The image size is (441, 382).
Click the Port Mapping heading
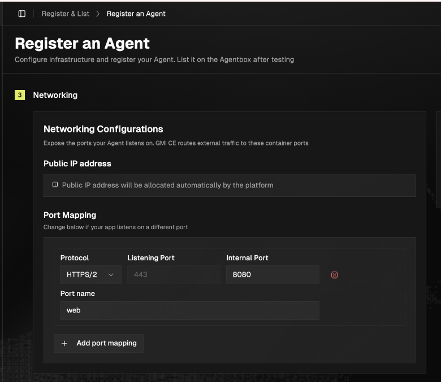70,215
